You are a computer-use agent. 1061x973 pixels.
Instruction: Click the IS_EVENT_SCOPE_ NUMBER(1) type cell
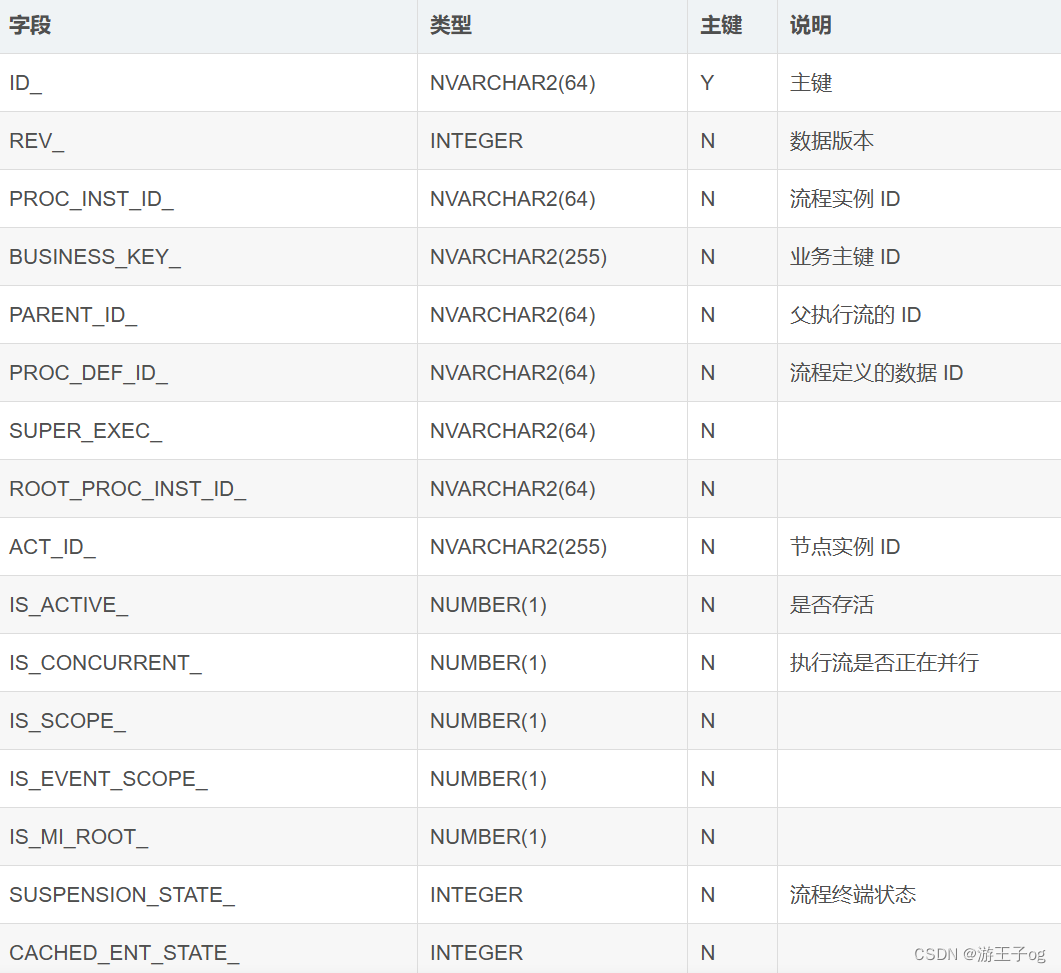point(489,778)
